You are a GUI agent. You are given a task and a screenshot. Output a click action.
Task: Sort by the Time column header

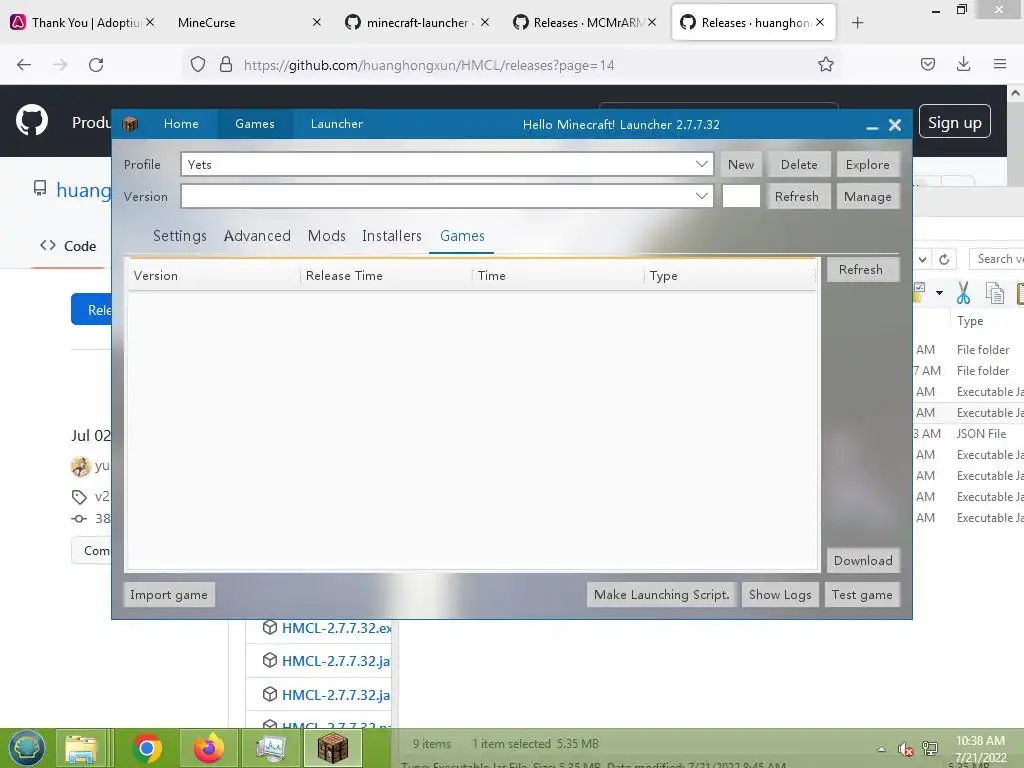558,276
